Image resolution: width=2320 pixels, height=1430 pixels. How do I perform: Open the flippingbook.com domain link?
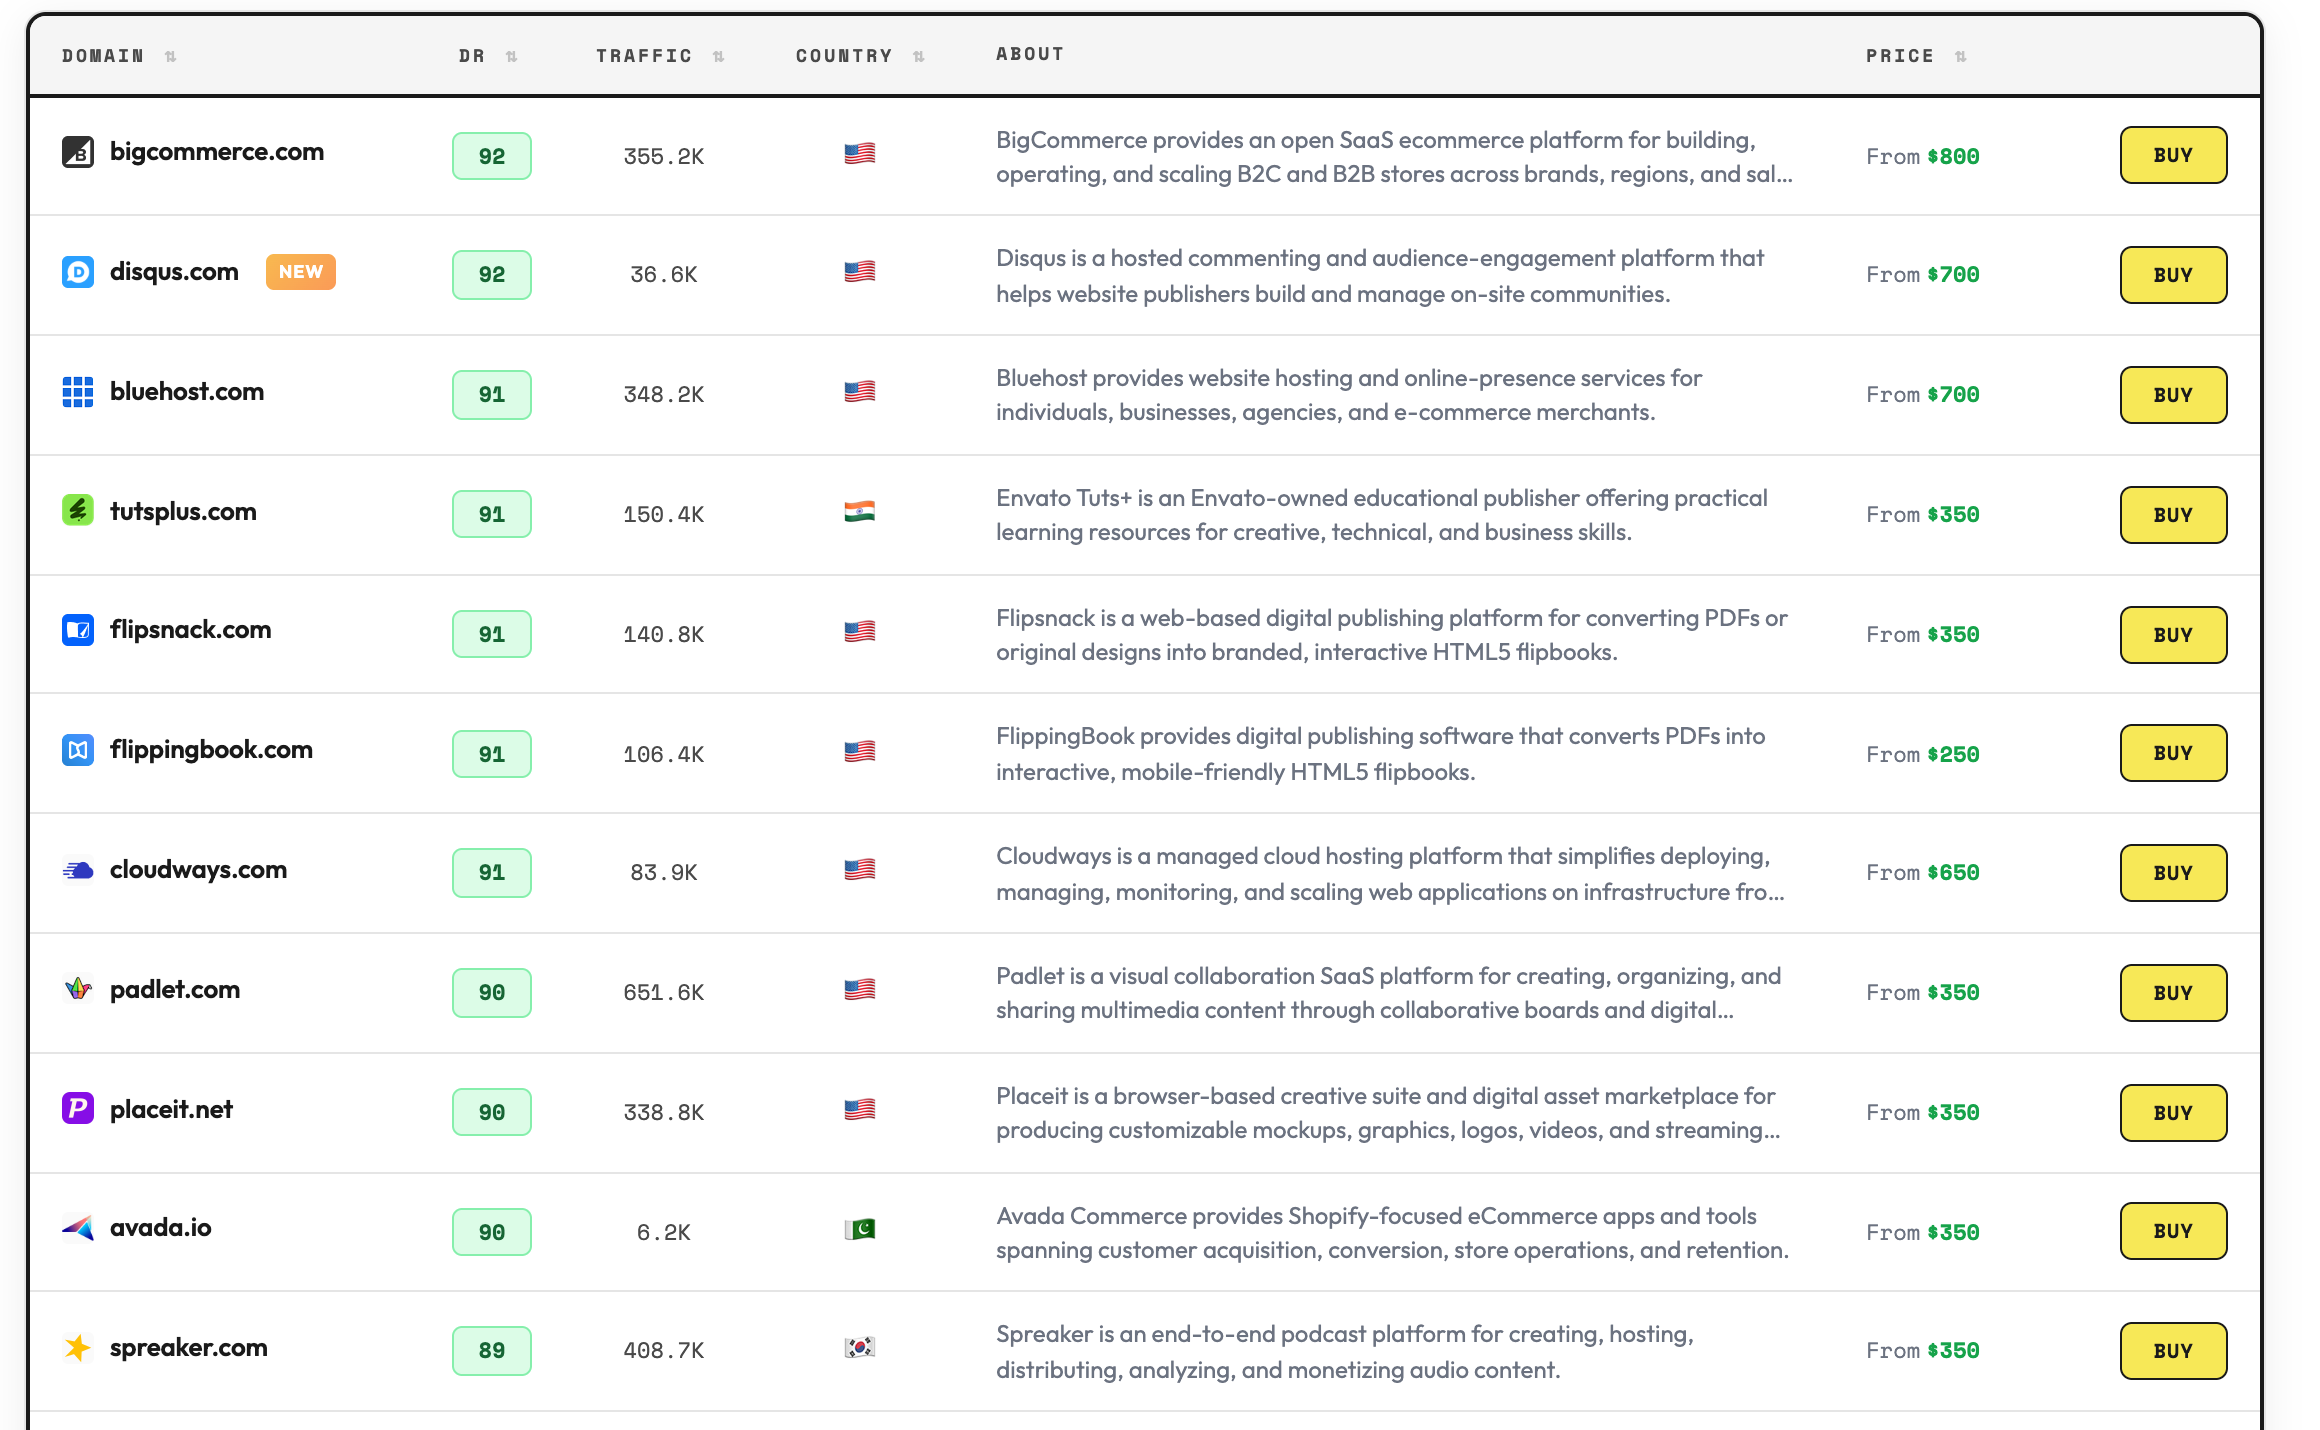211,750
